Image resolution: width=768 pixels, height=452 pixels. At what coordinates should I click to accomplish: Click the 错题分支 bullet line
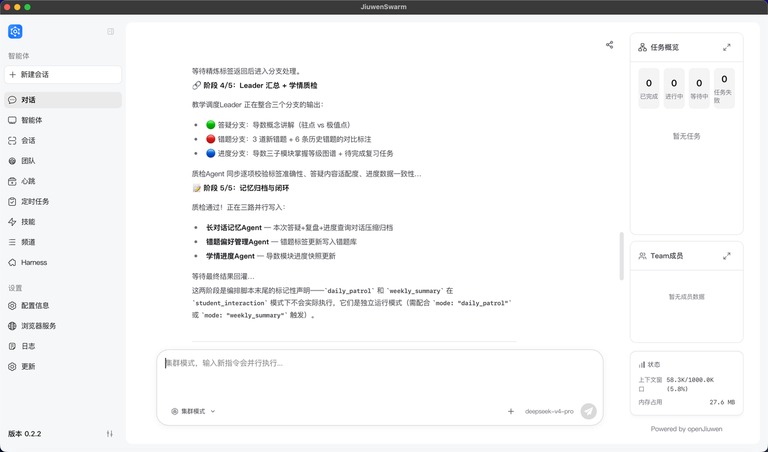tap(288, 139)
